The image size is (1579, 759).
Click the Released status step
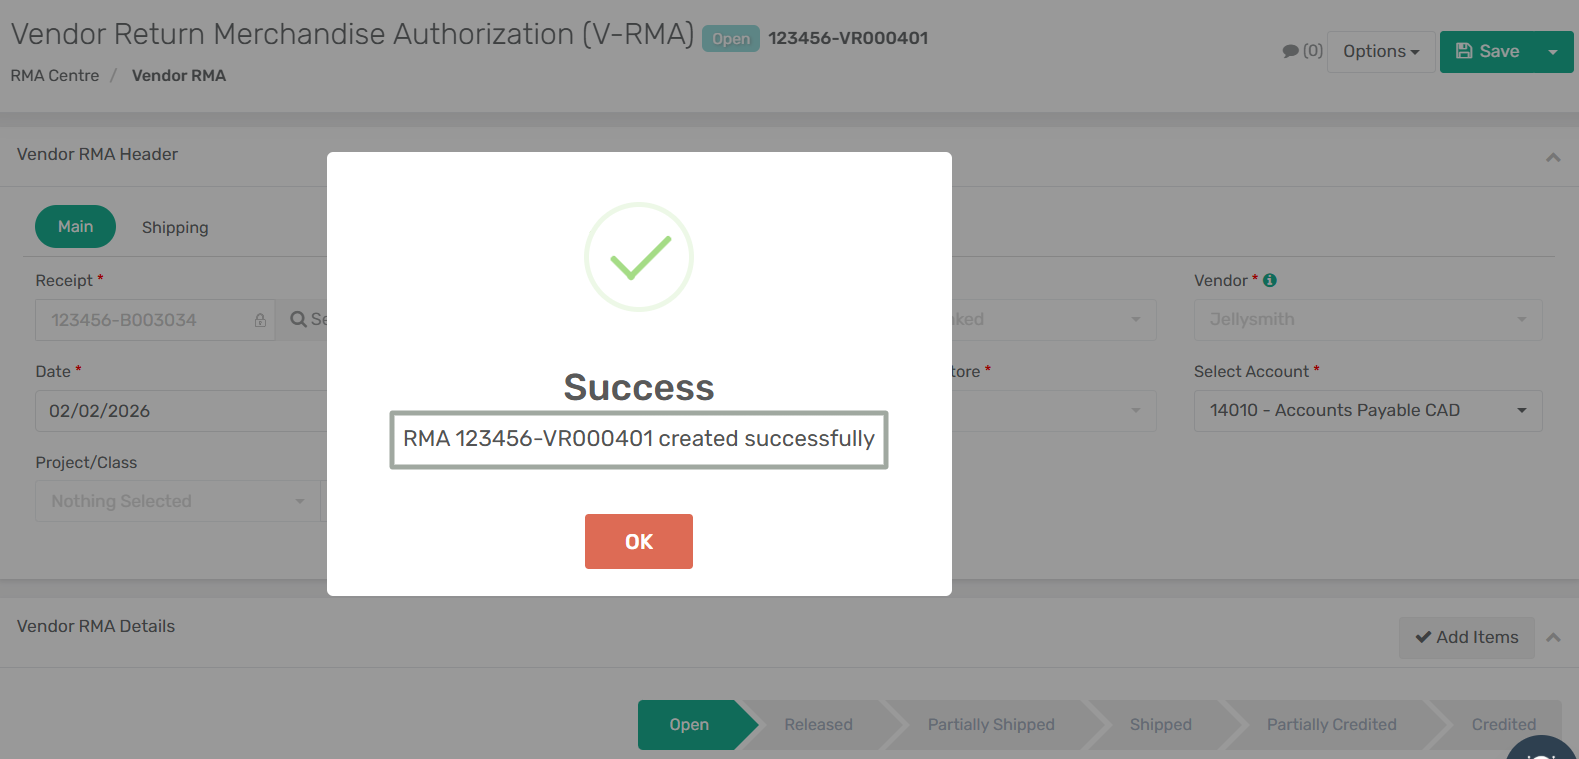point(818,725)
